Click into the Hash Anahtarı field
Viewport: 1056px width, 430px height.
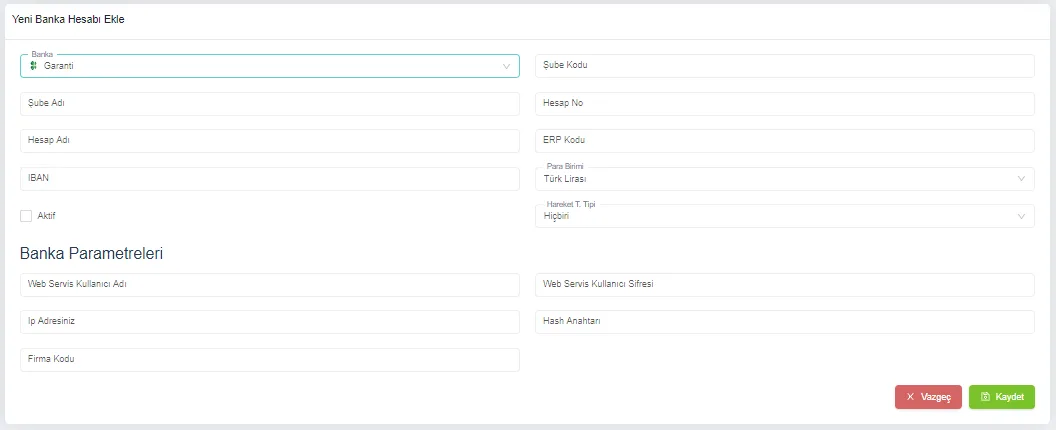785,321
